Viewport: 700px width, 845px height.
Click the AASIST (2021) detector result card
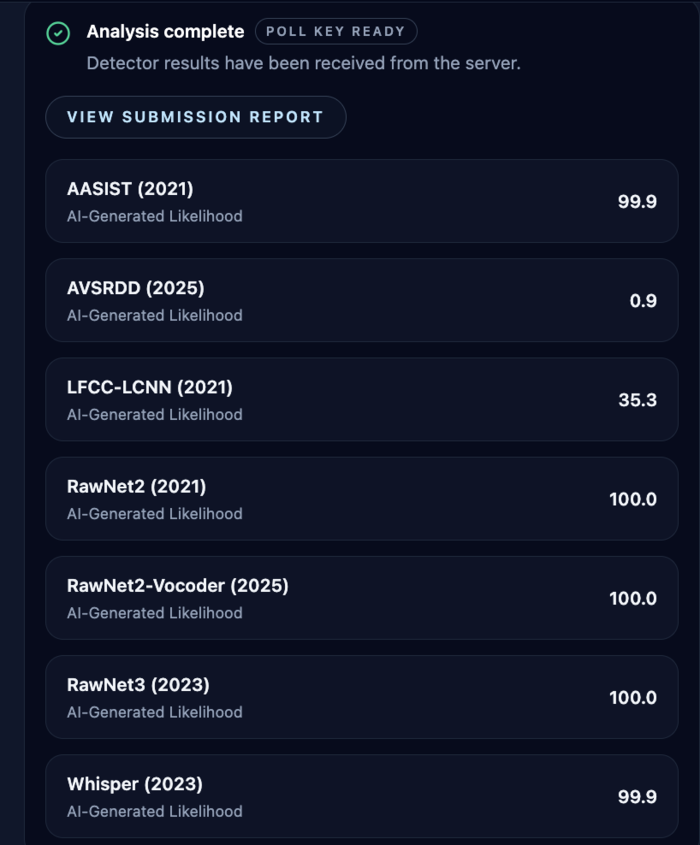358,201
